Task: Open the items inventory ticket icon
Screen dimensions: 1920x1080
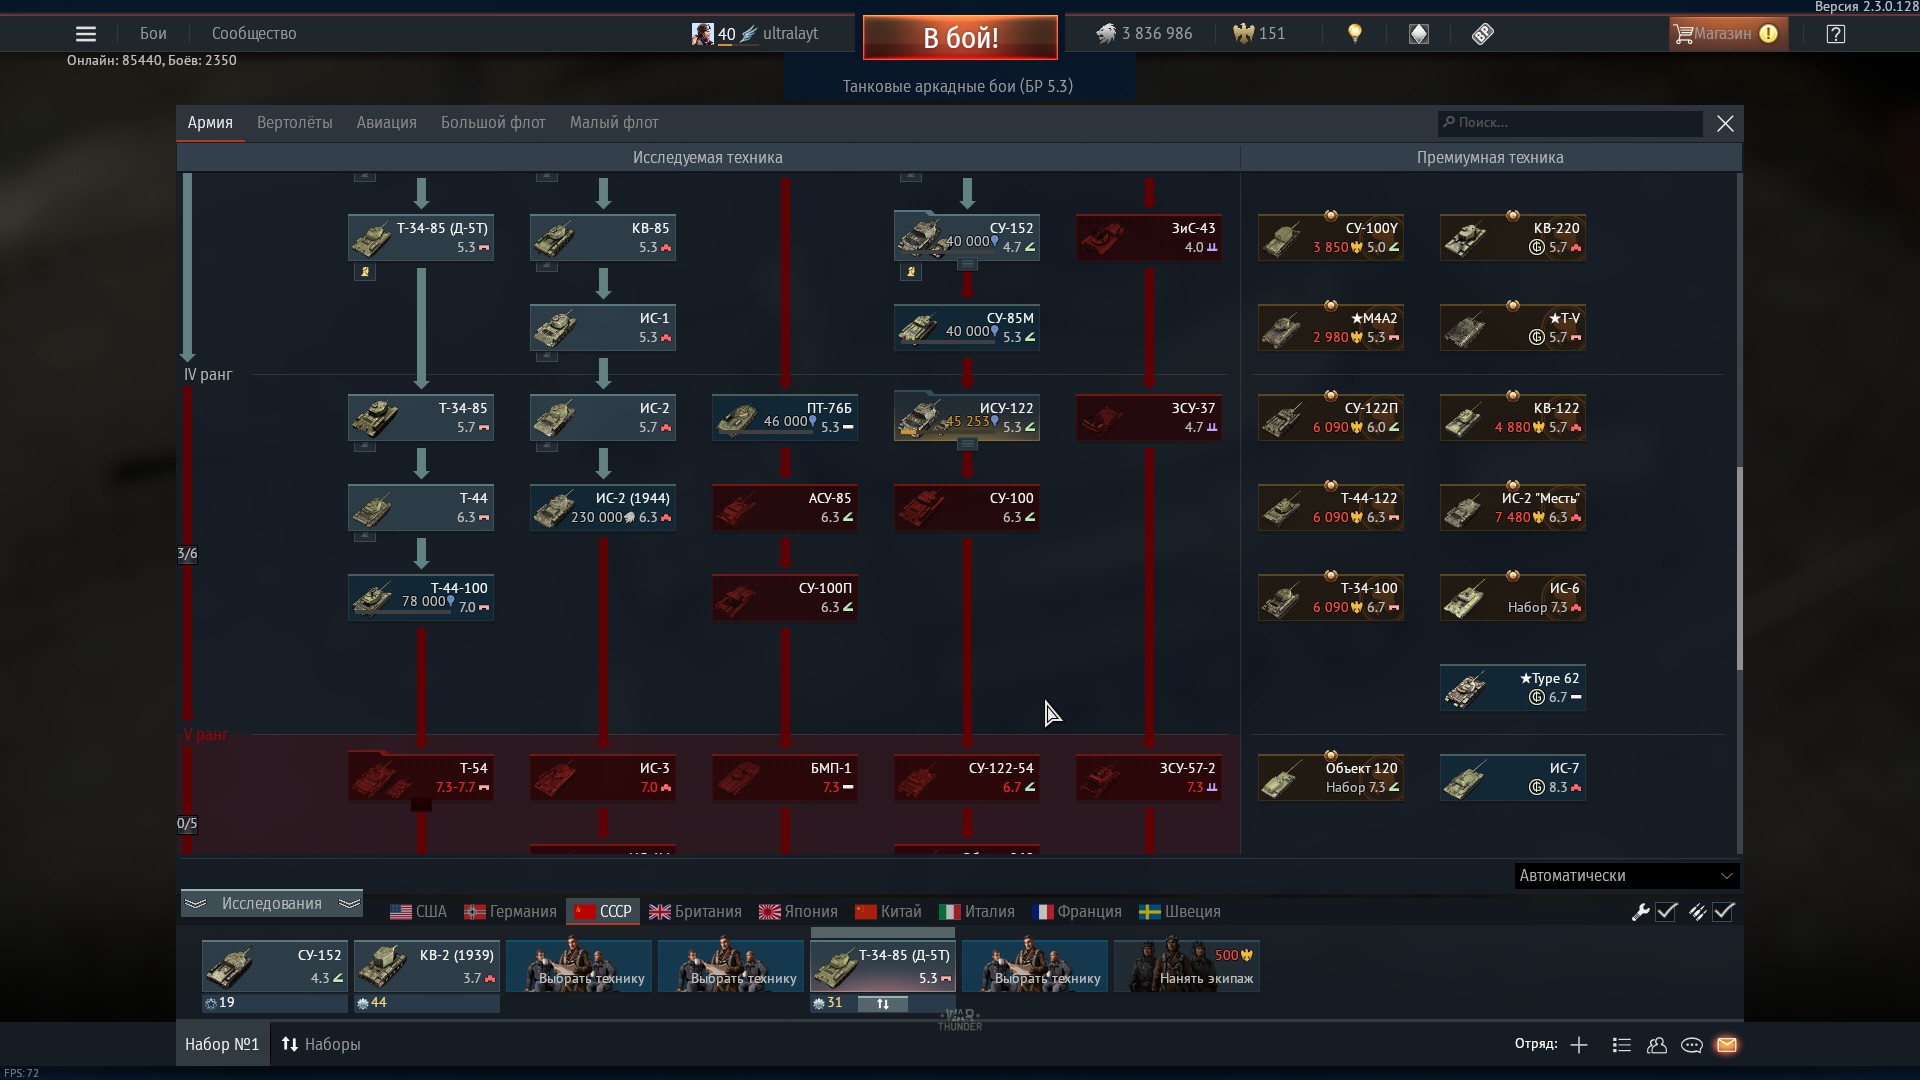Action: click(x=1483, y=34)
